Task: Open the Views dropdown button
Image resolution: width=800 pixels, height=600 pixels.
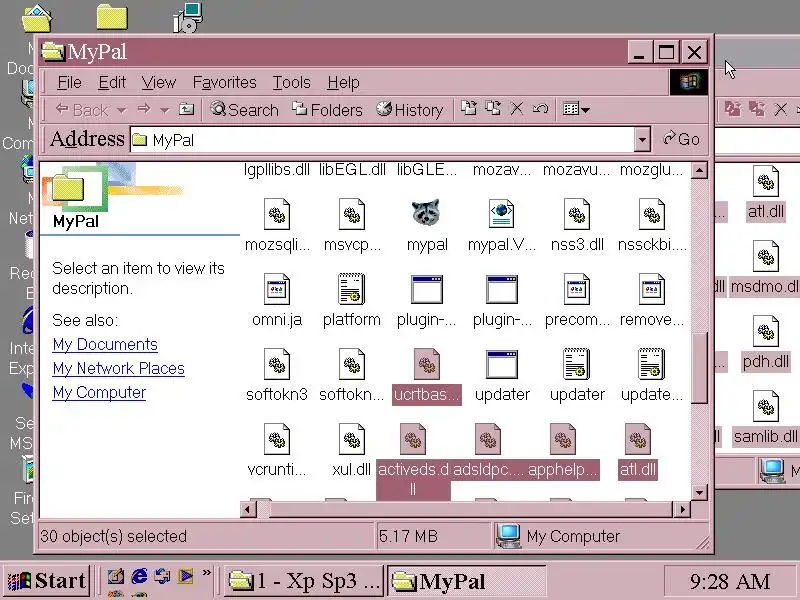Action: (x=577, y=109)
